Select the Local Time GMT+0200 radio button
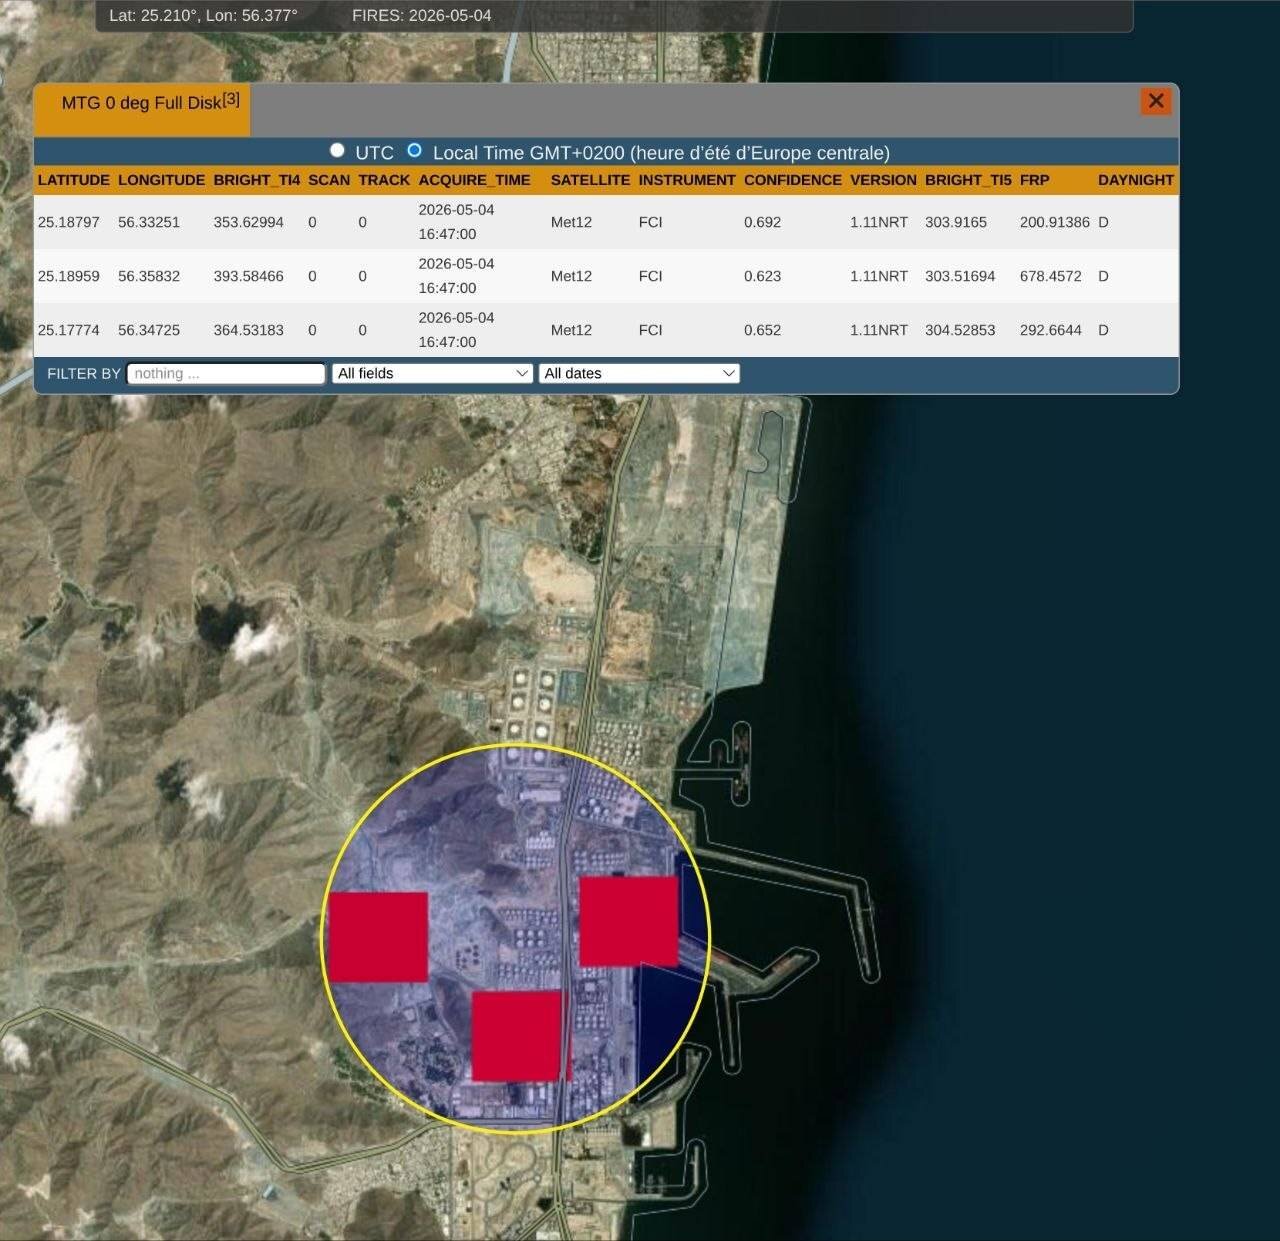Viewport: 1280px width, 1241px height. [x=414, y=150]
